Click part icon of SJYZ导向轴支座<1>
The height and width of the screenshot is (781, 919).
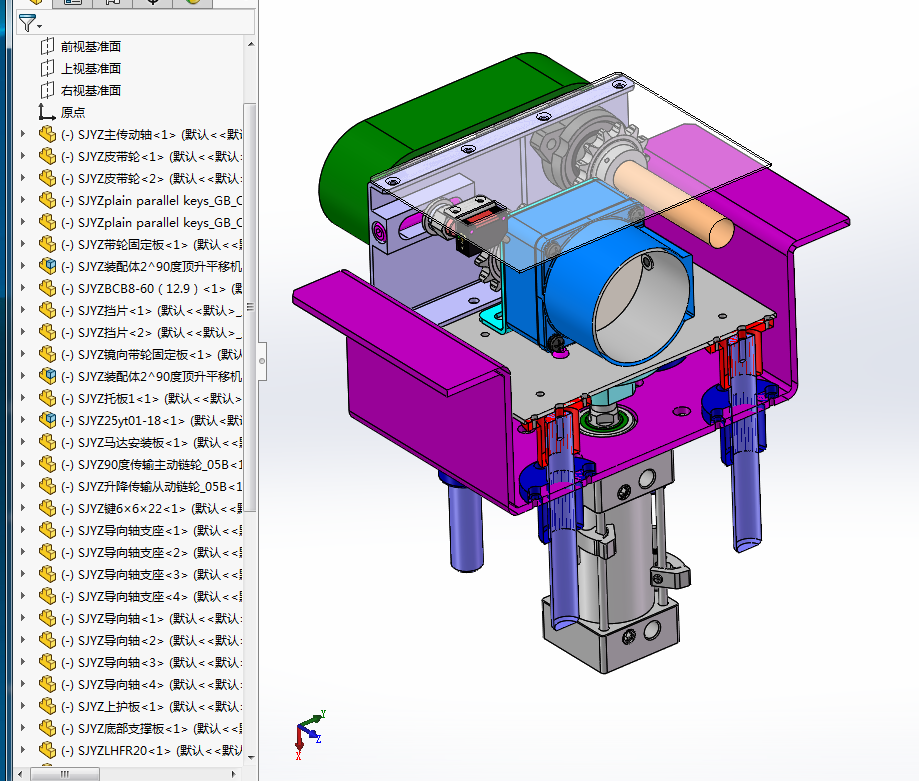47,530
